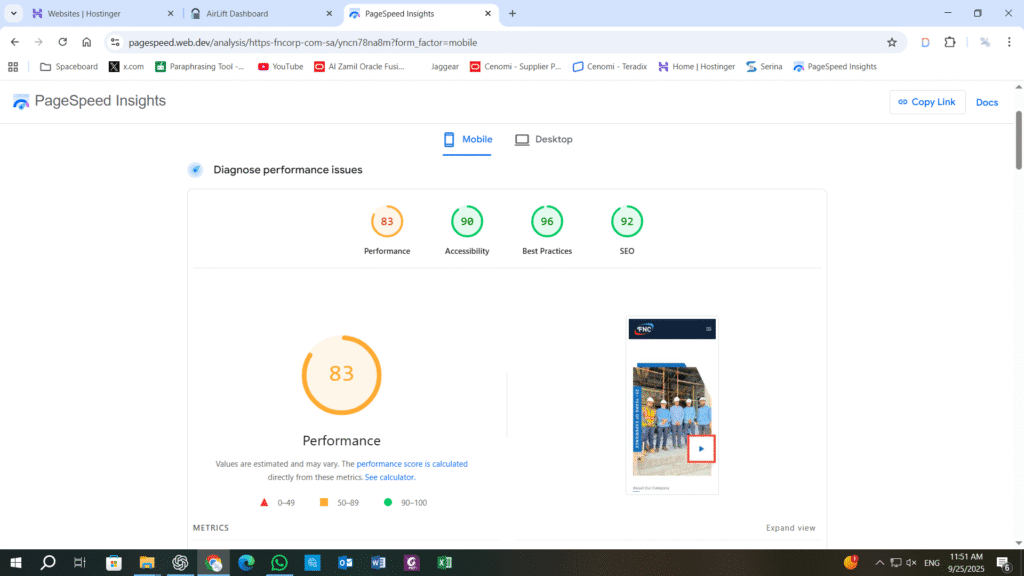Viewport: 1024px width, 576px height.
Task: Open a new browser tab
Action: click(x=513, y=14)
